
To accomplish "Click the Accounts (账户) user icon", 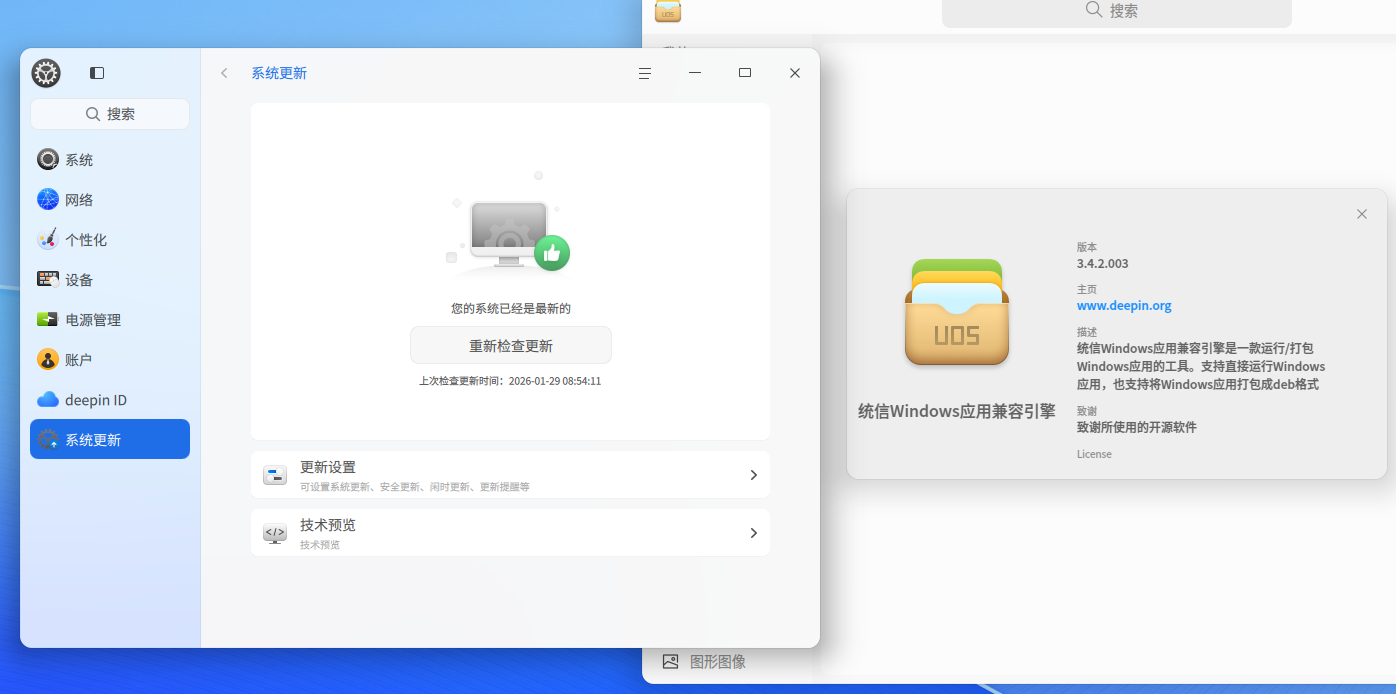I will 48,359.
